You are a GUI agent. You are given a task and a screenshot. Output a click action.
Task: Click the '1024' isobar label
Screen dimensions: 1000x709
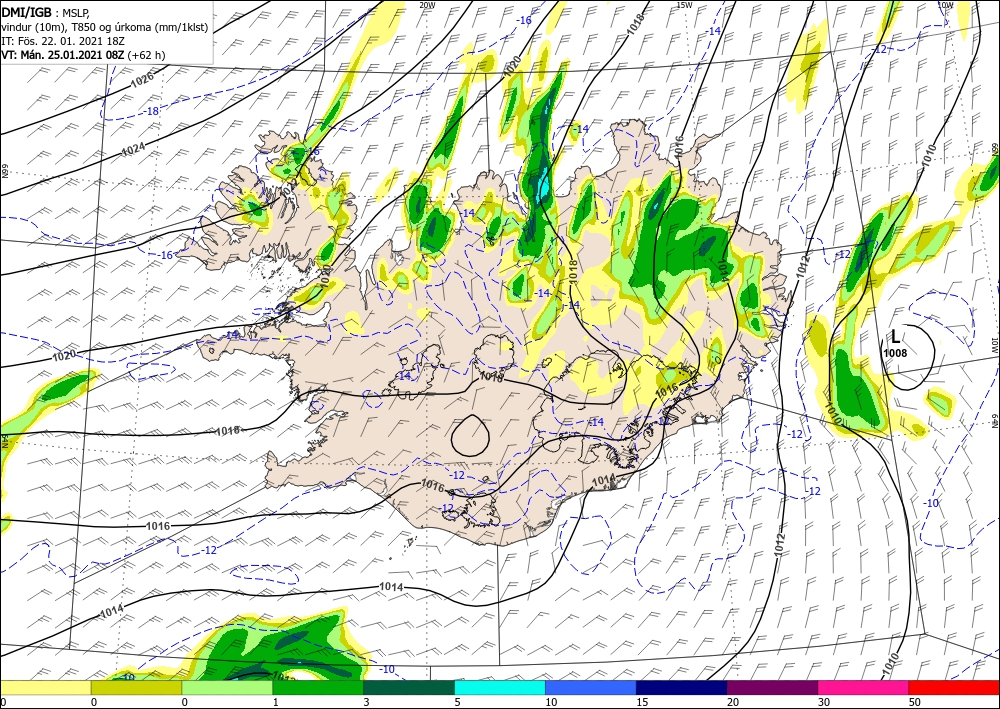(133, 149)
